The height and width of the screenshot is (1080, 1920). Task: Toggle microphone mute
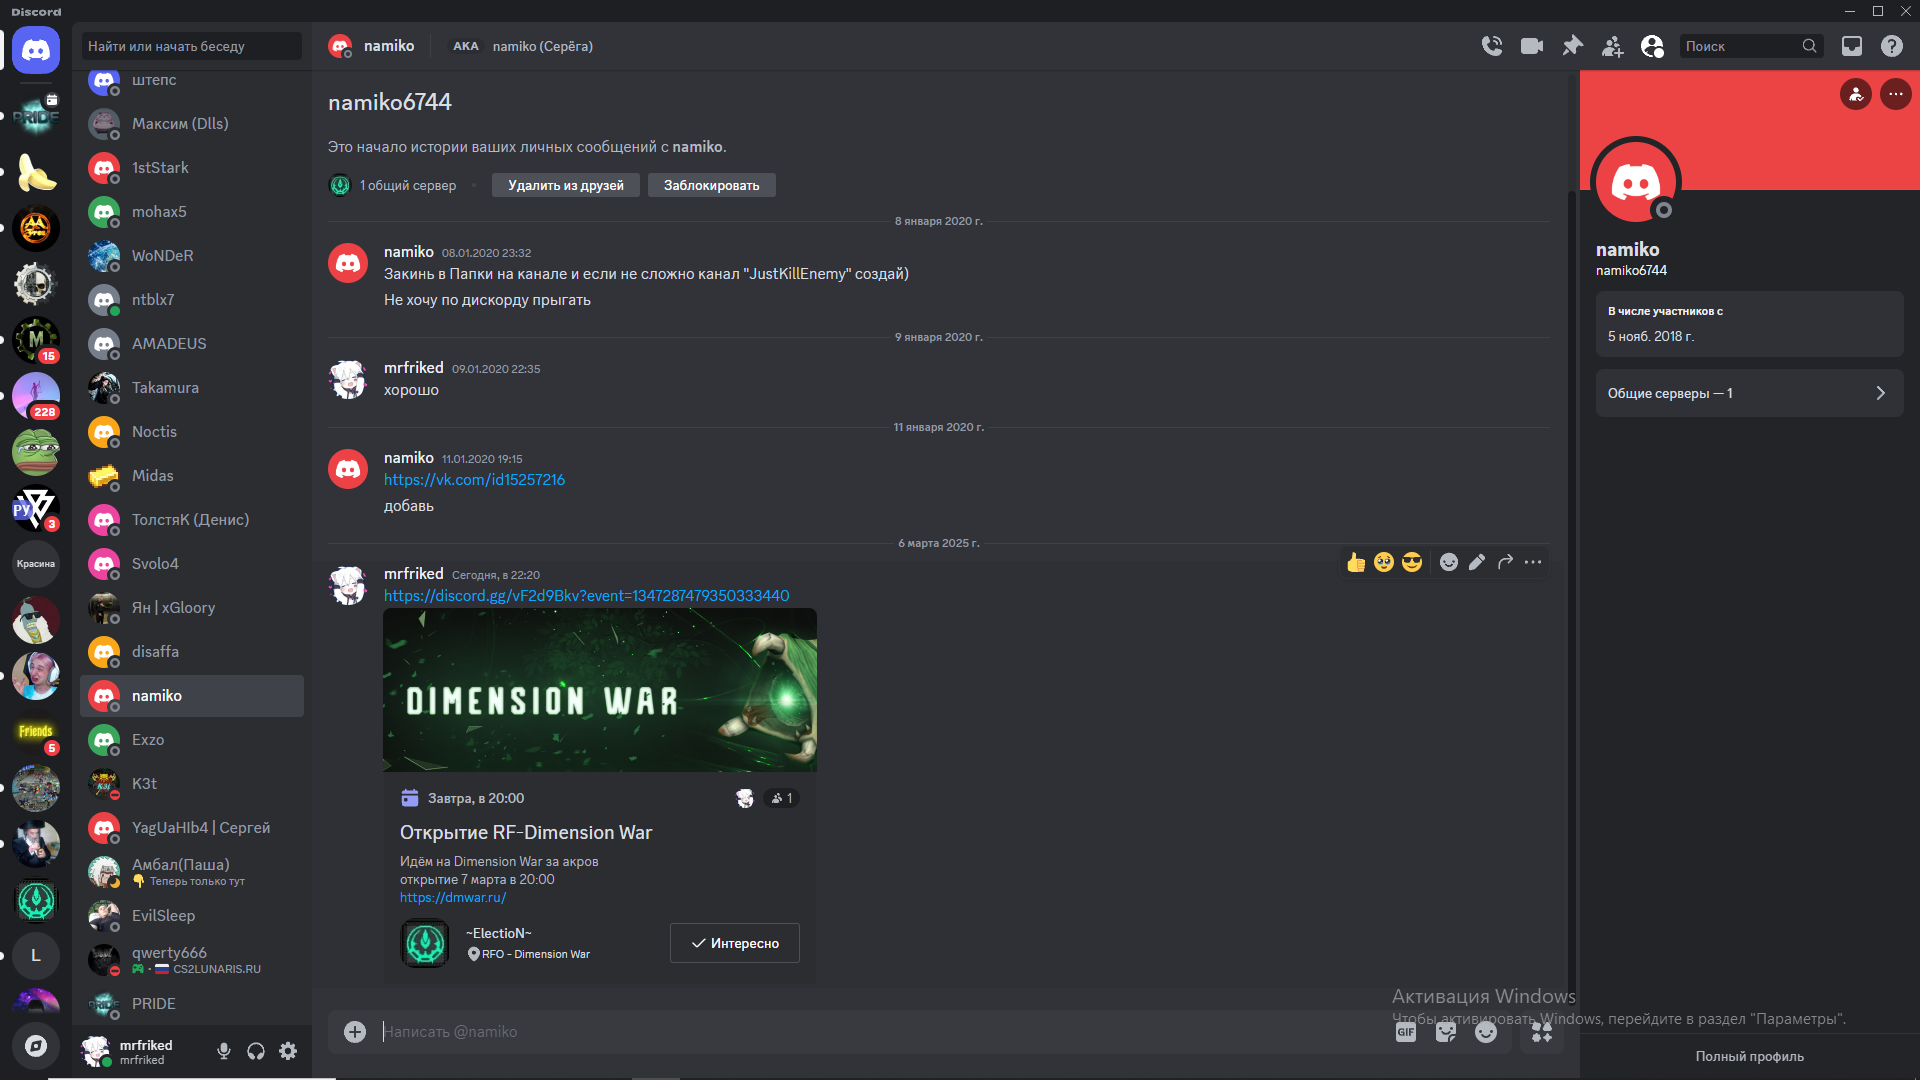224,1051
